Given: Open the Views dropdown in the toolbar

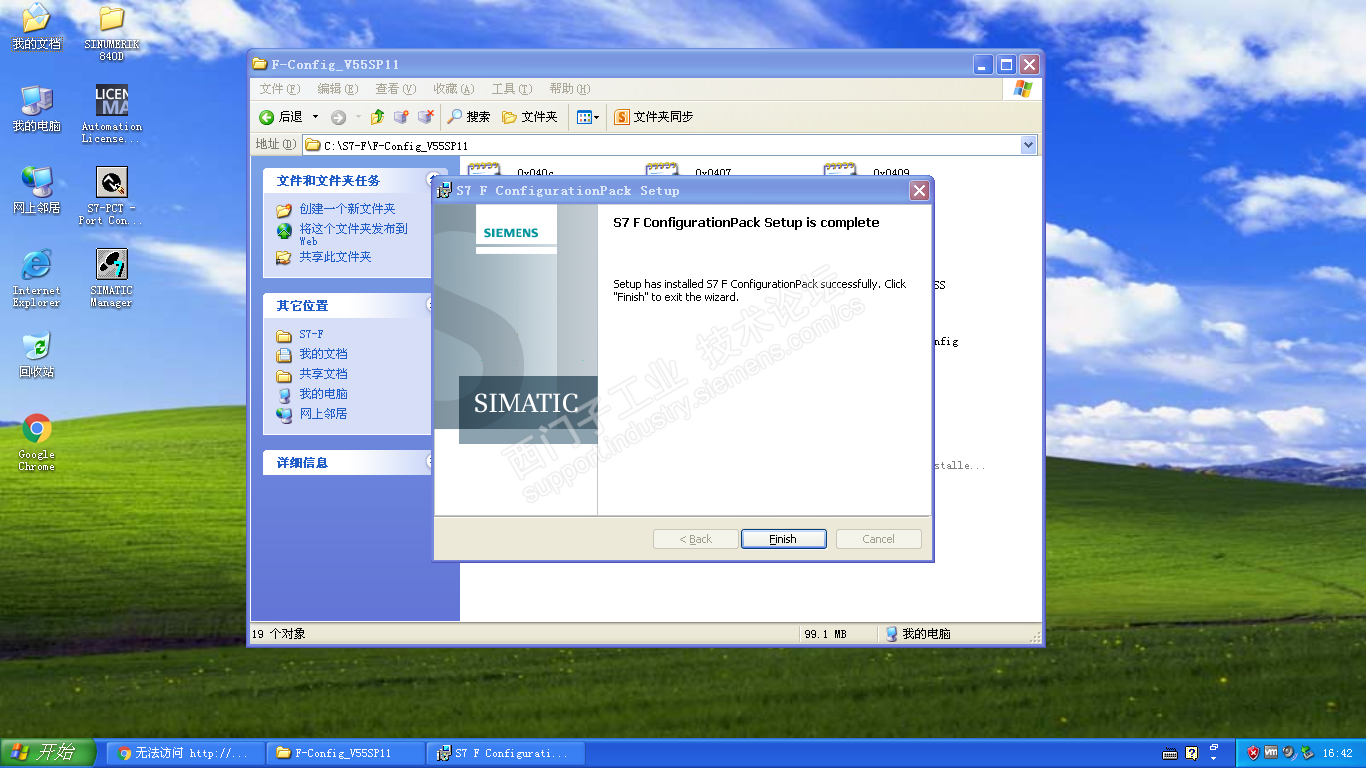Looking at the screenshot, I should [588, 117].
